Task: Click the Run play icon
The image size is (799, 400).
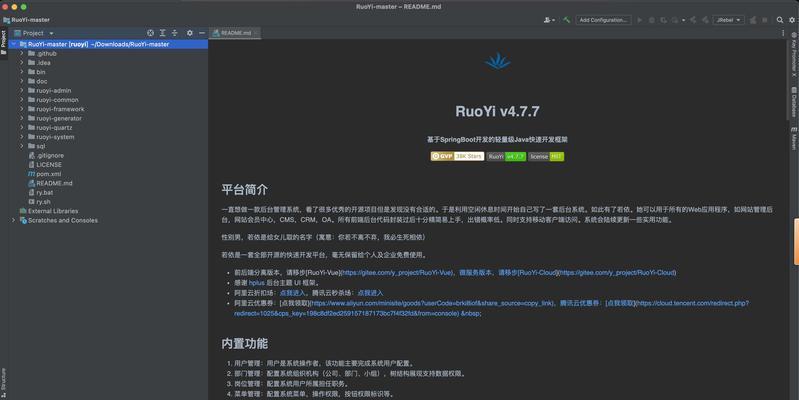Action: tap(640, 20)
